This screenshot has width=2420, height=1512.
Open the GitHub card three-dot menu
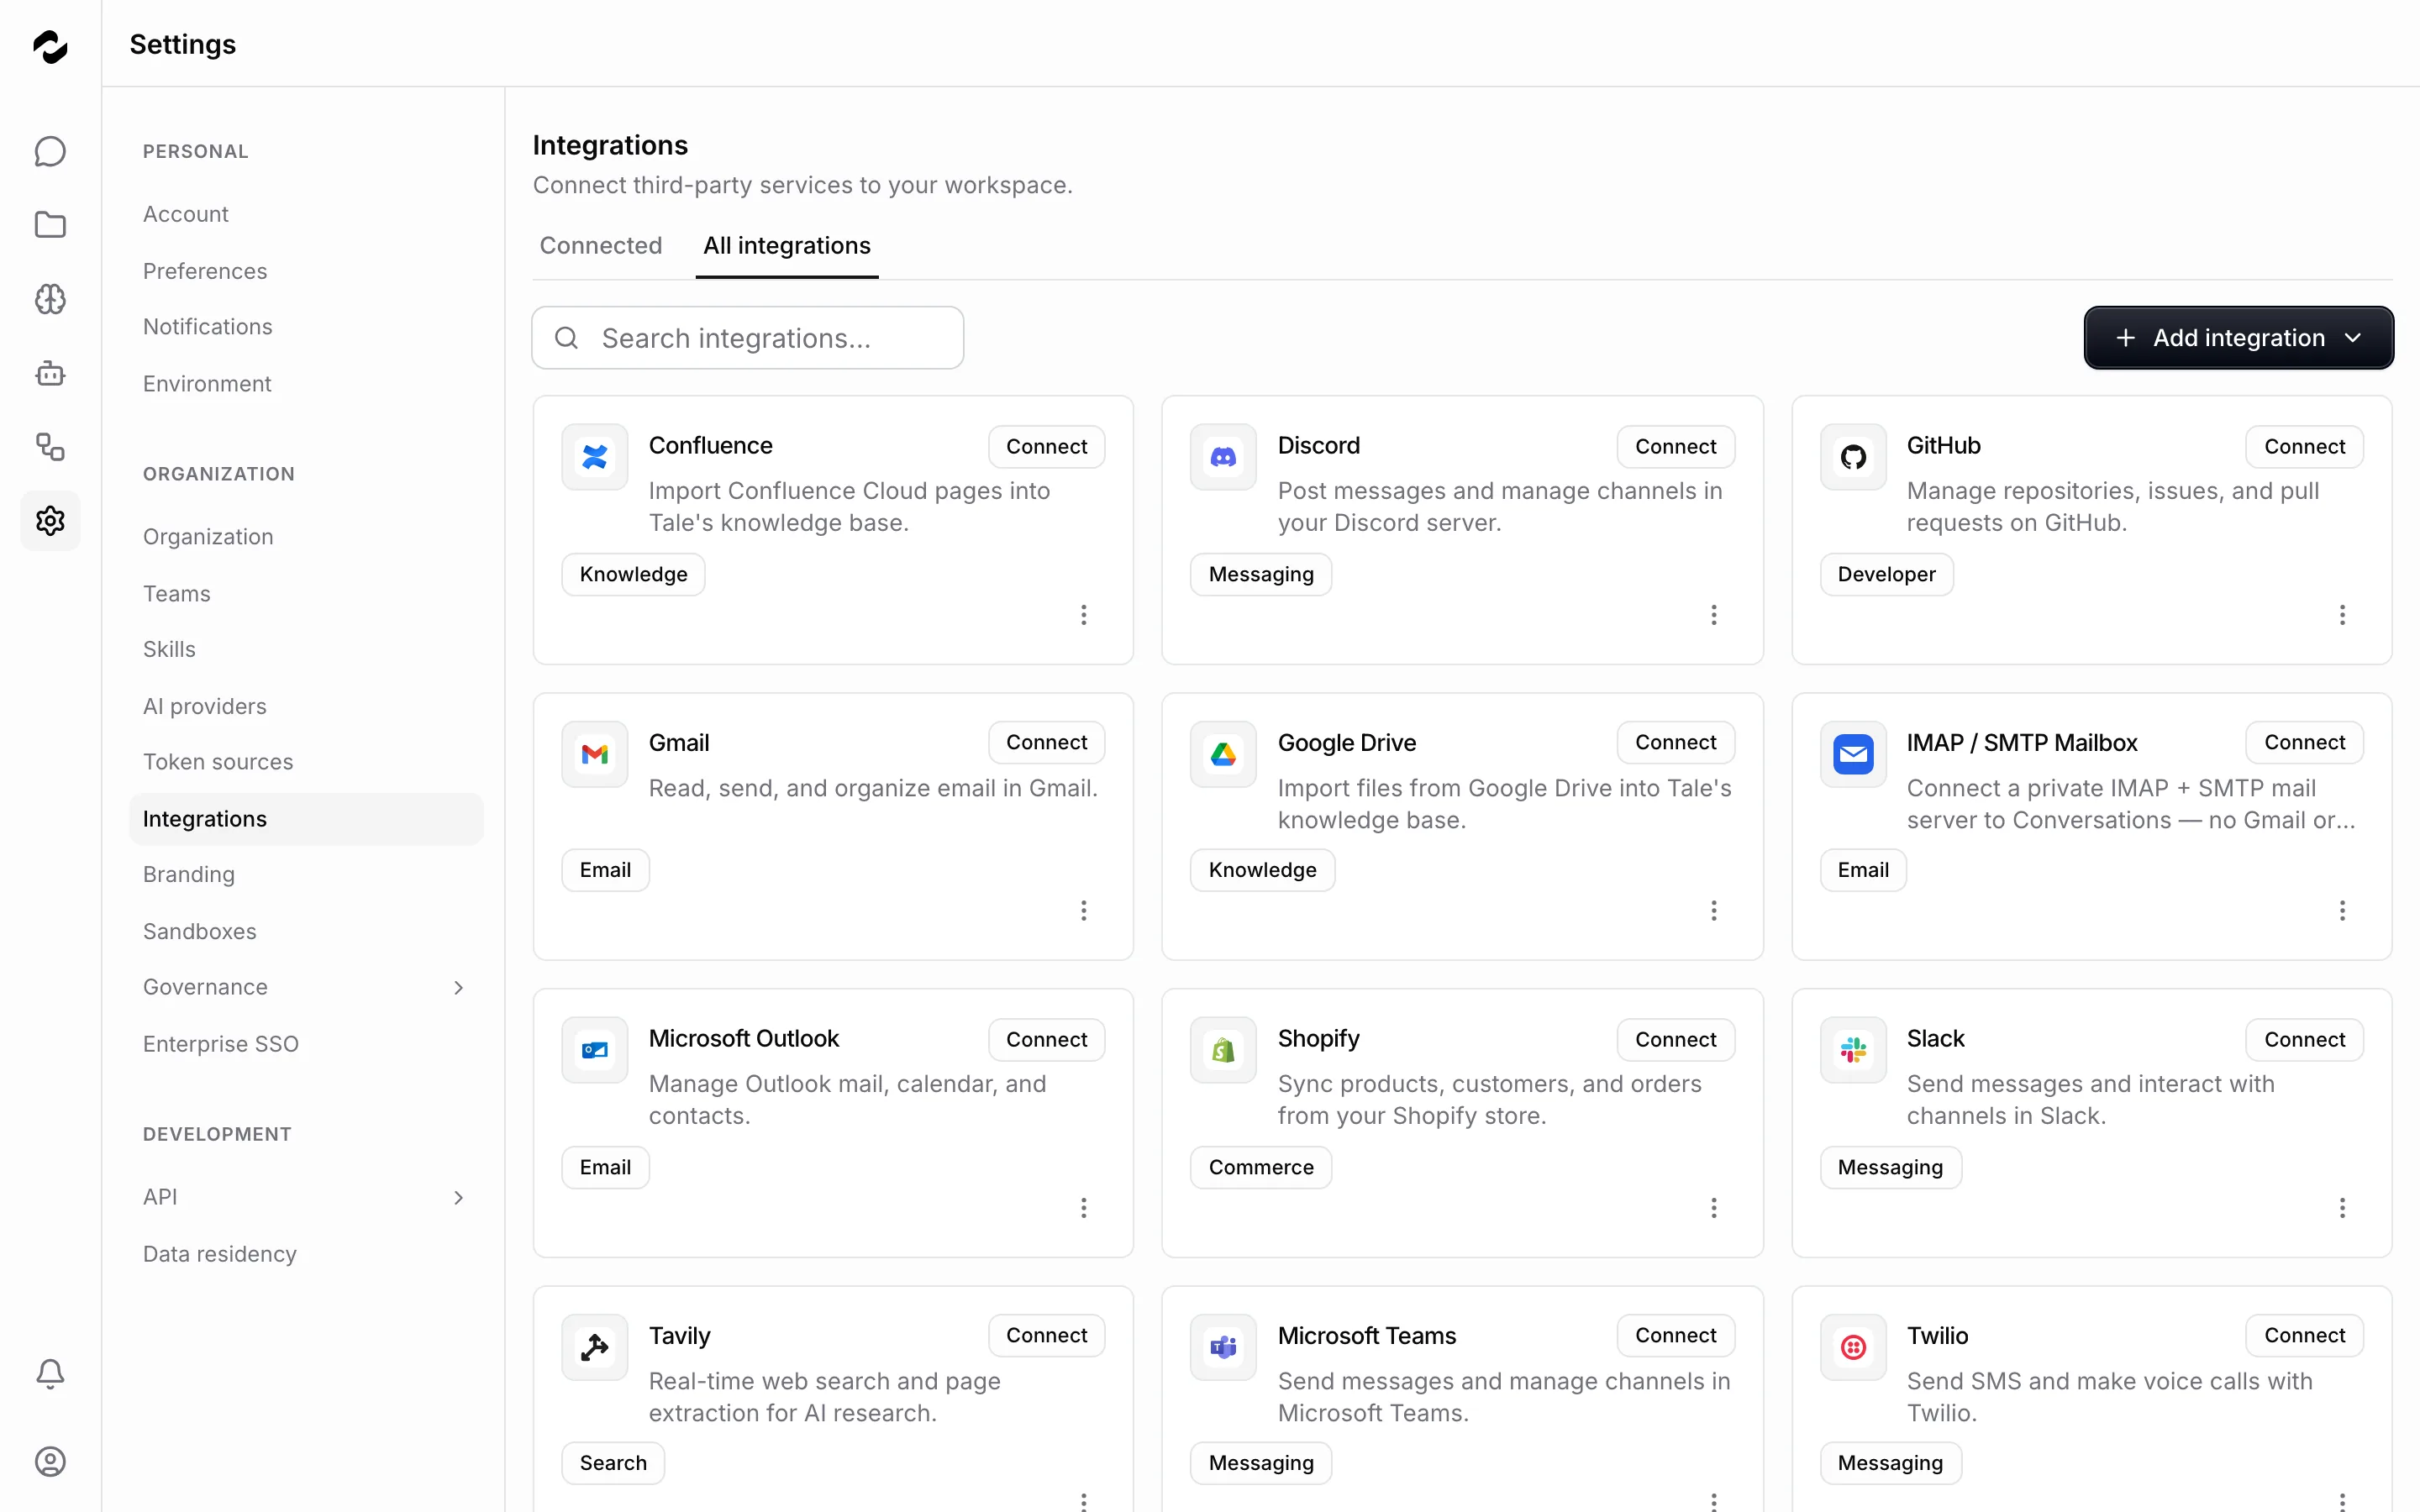click(x=2342, y=614)
